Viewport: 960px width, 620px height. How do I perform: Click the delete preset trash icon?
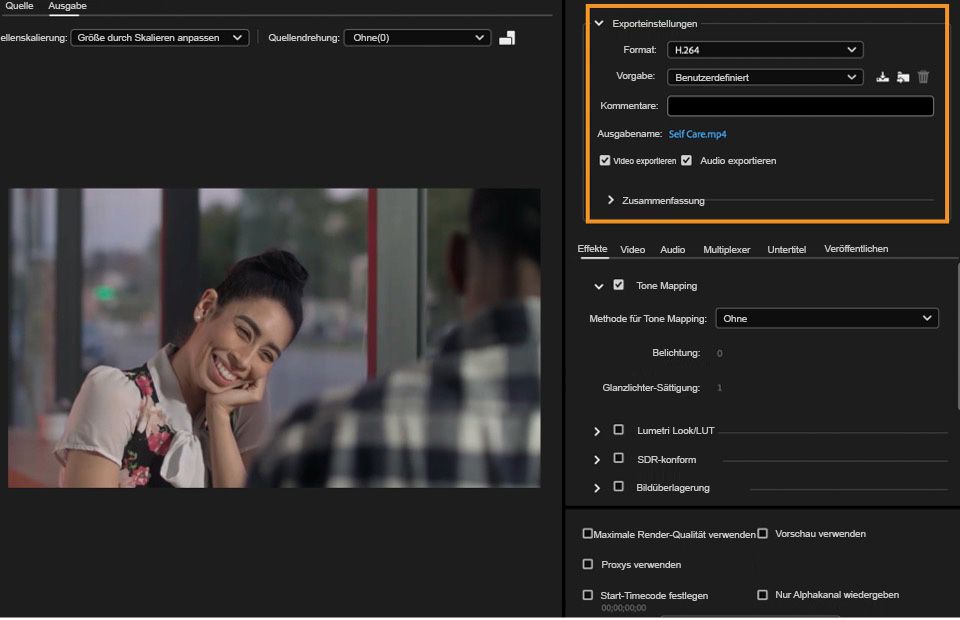click(923, 77)
